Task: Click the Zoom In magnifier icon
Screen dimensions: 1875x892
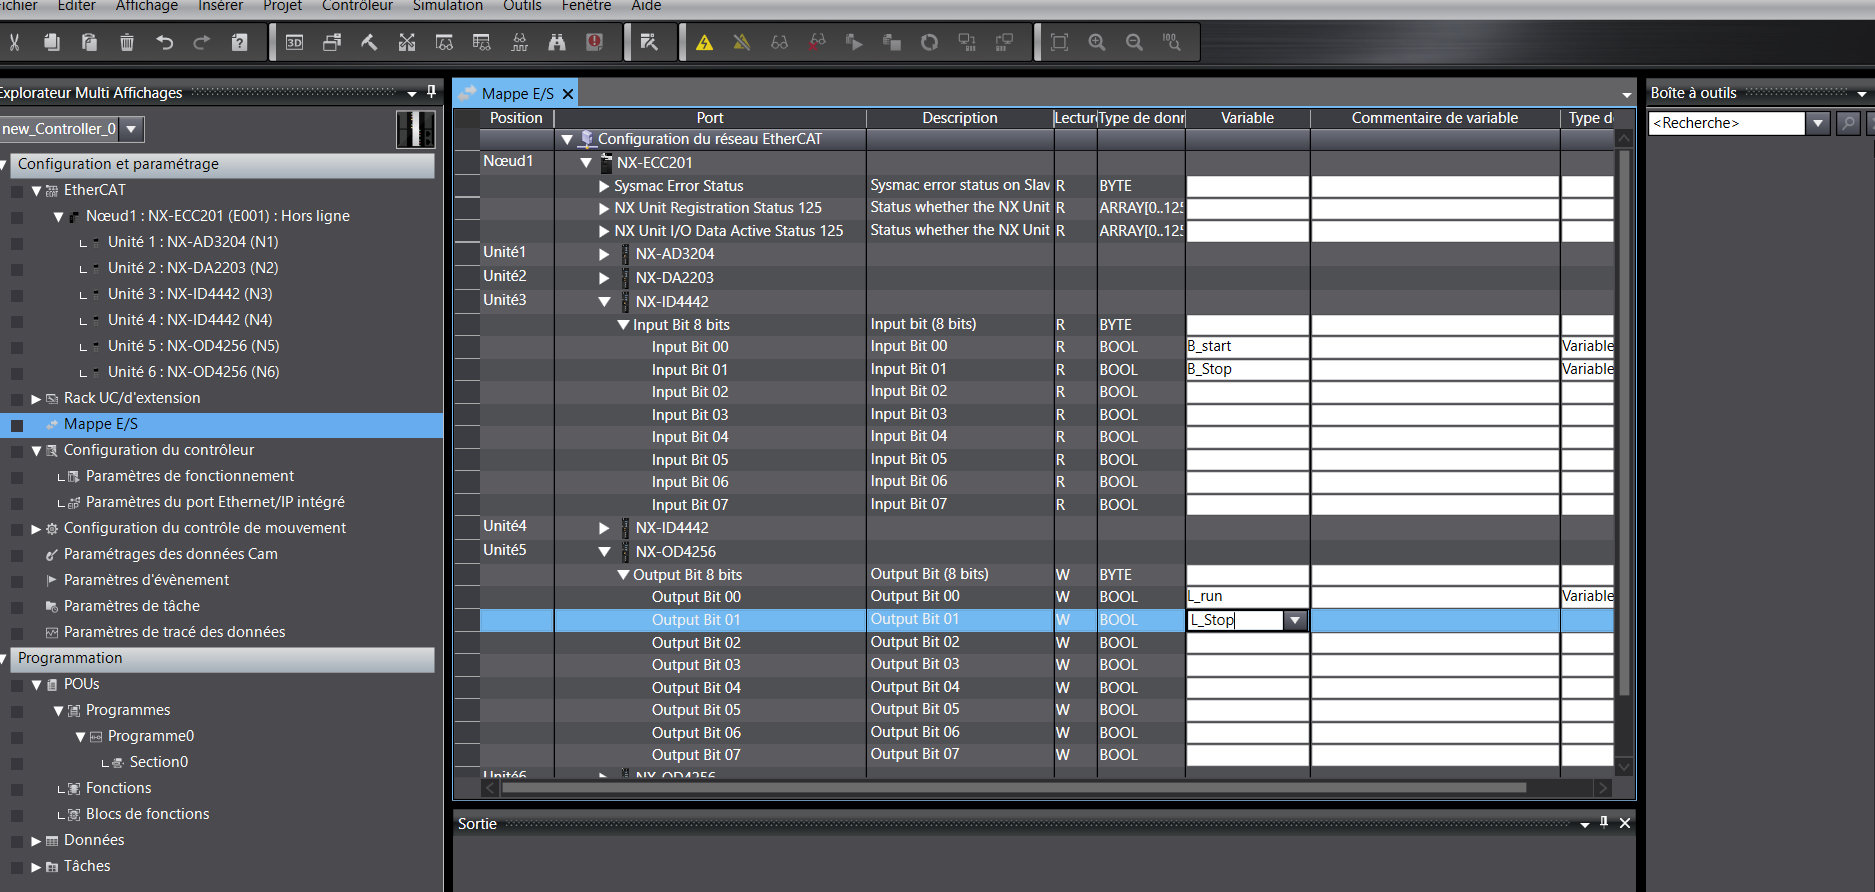Action: point(1097,42)
